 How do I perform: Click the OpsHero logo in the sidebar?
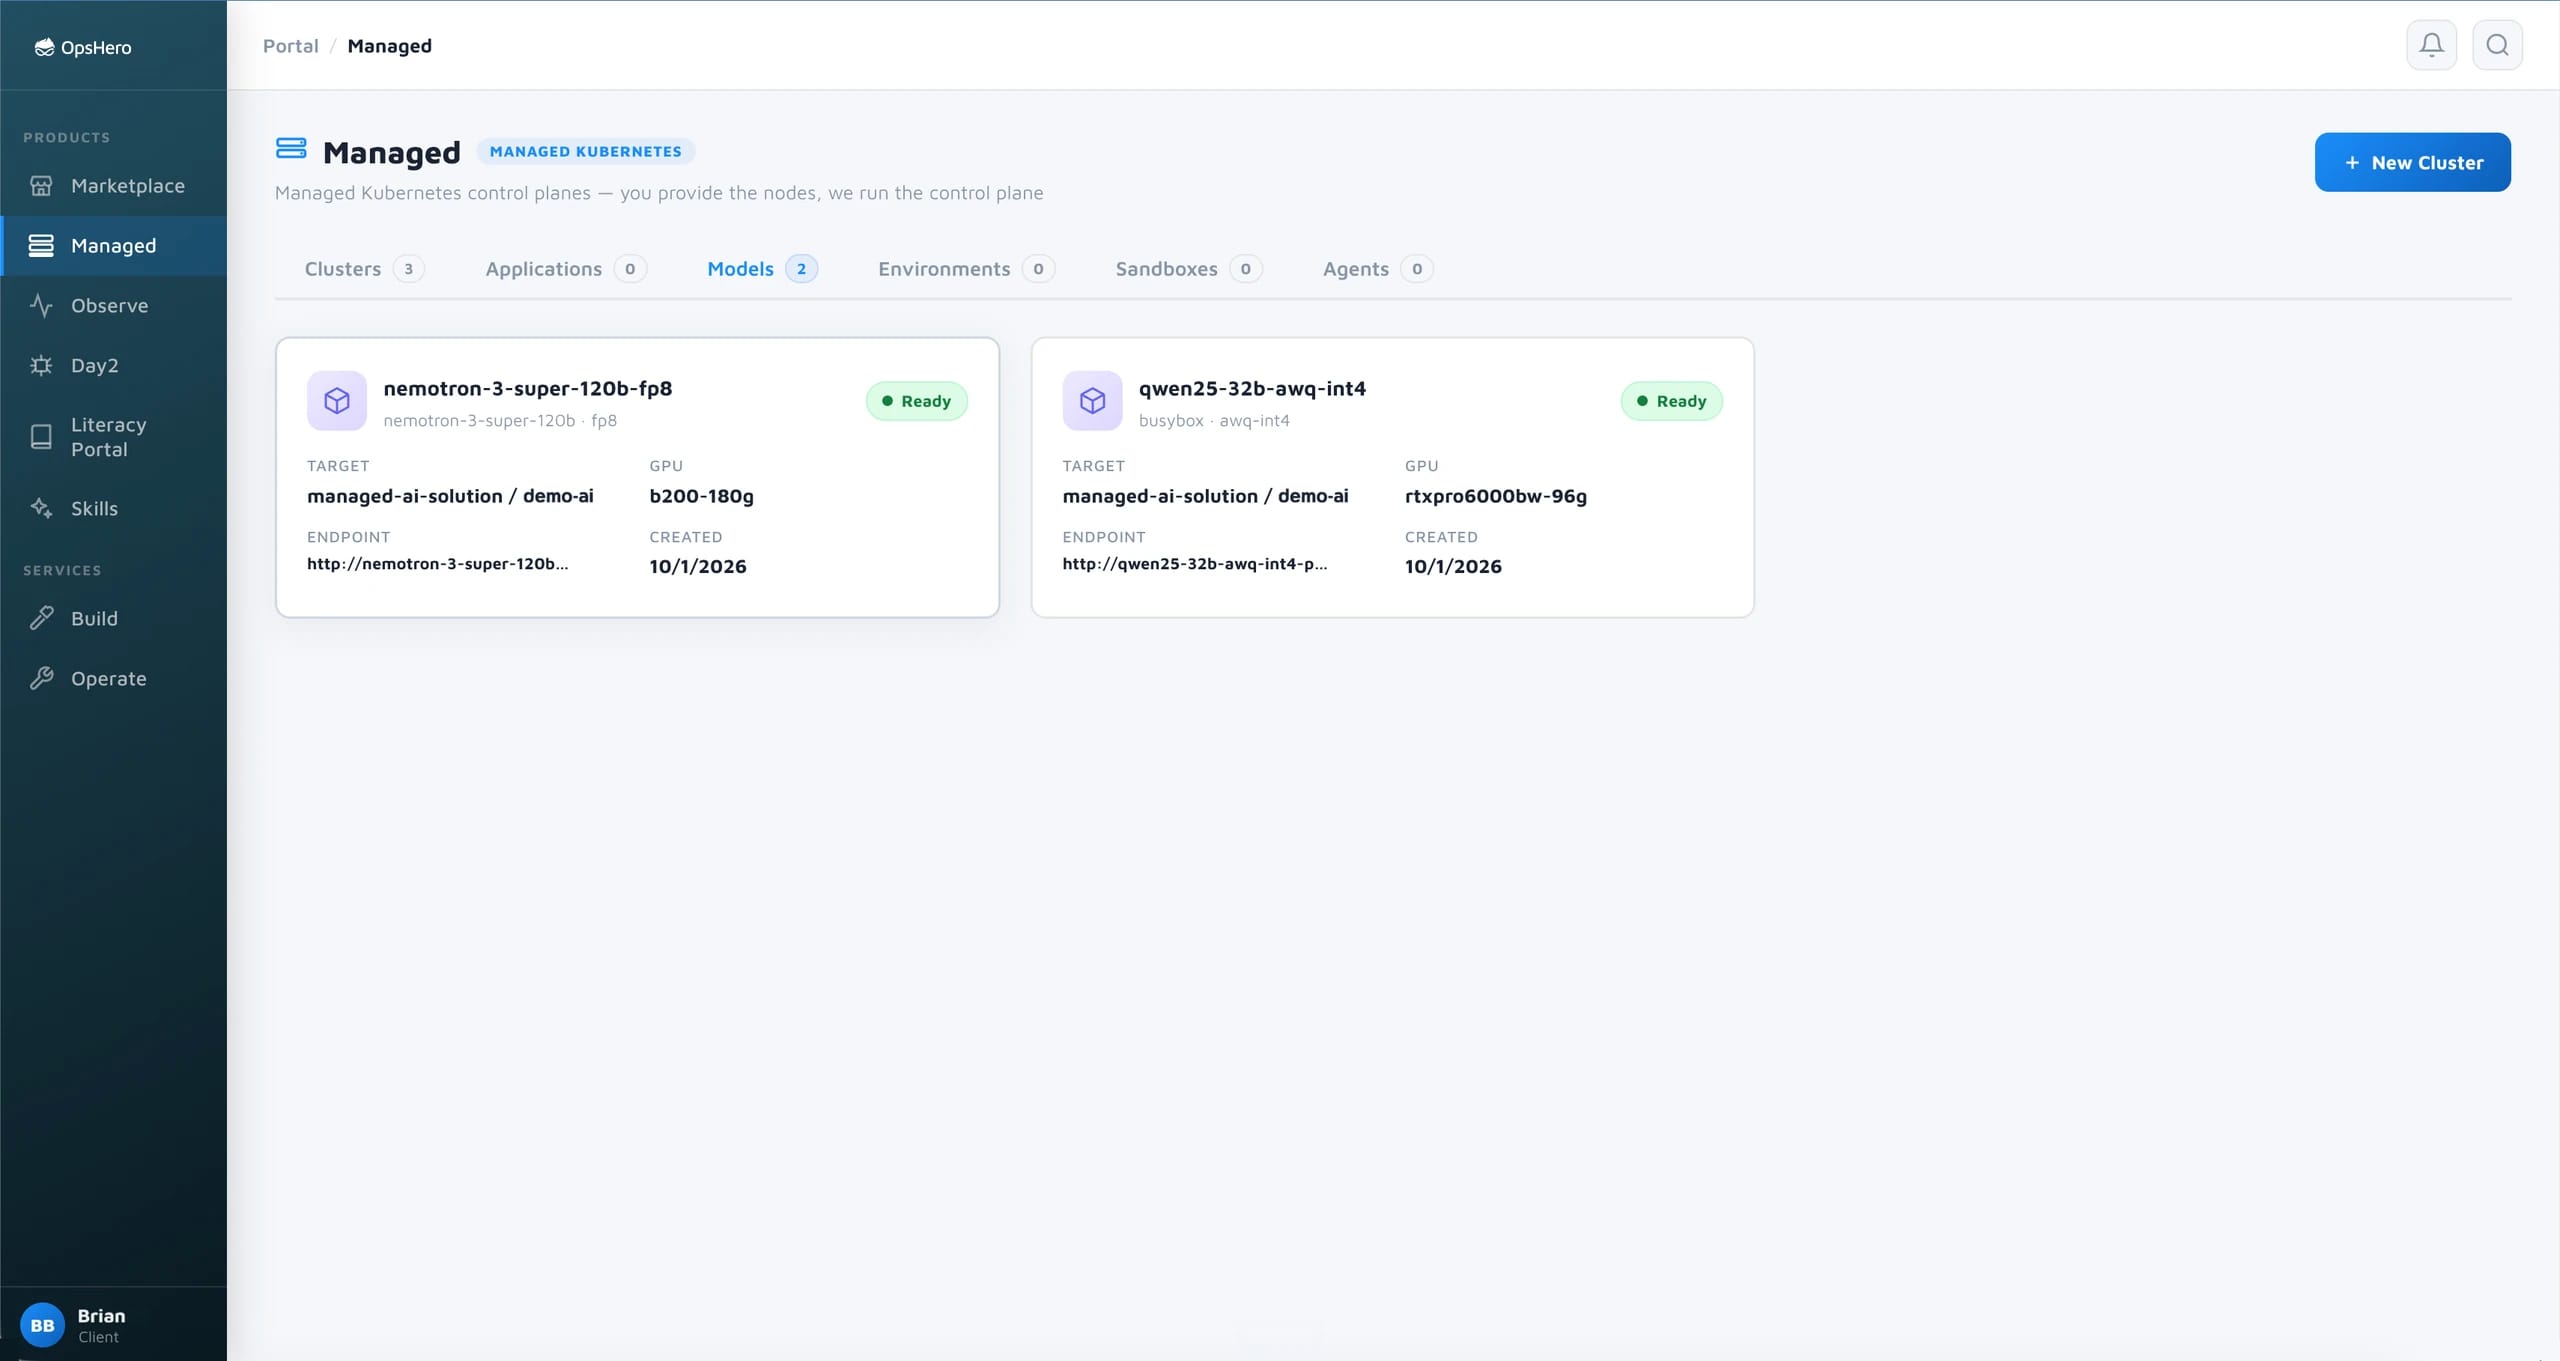coord(83,47)
